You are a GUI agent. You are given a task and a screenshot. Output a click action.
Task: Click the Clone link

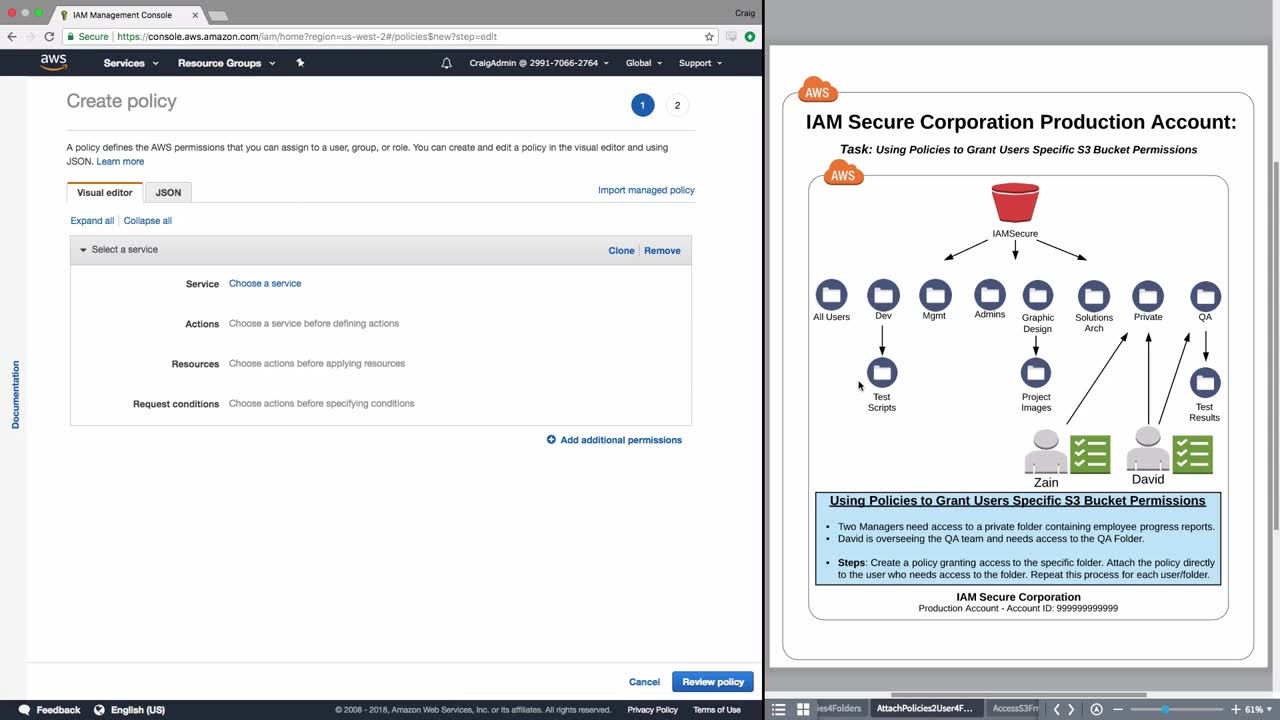pos(621,251)
